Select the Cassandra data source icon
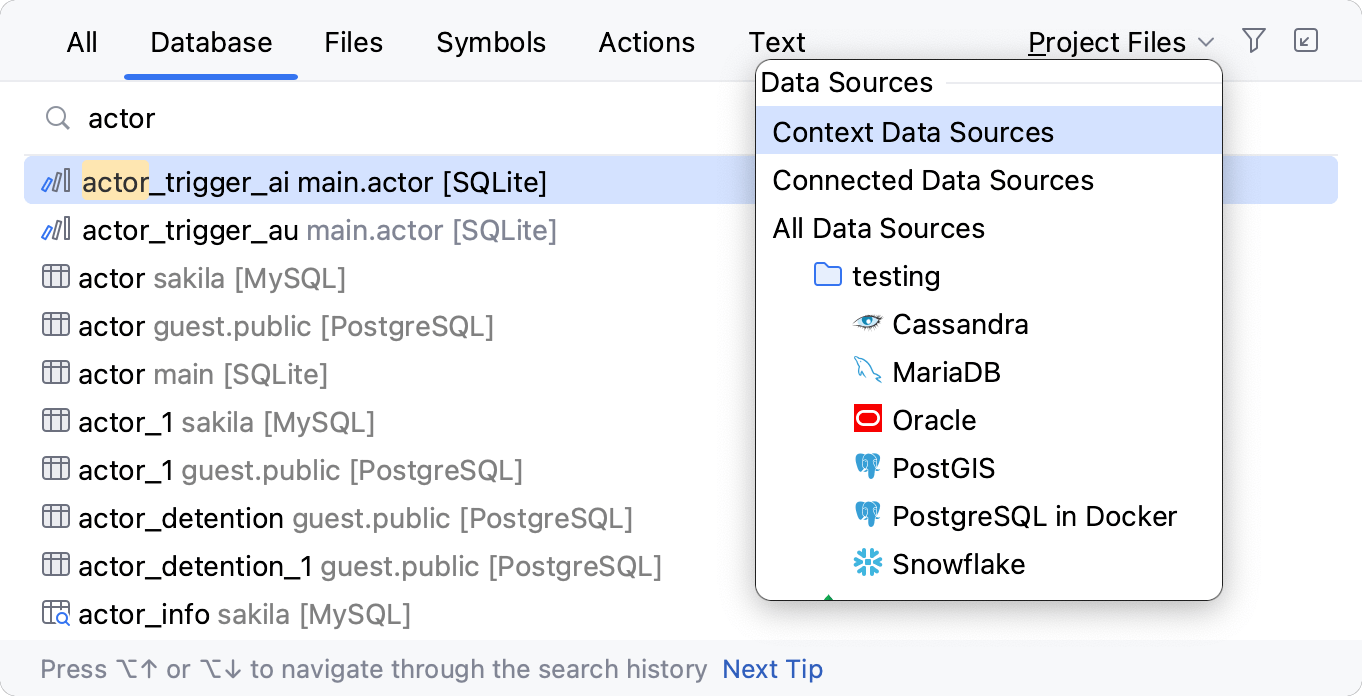This screenshot has width=1362, height=696. pyautogui.click(x=867, y=323)
